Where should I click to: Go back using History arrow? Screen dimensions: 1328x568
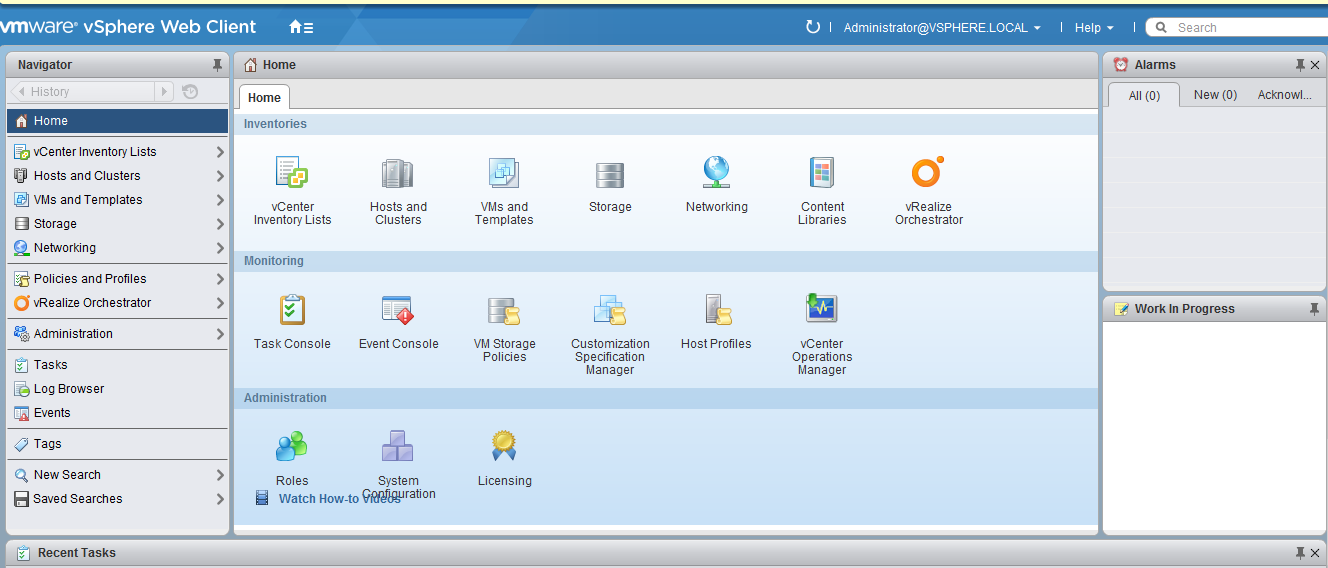pyautogui.click(x=20, y=92)
